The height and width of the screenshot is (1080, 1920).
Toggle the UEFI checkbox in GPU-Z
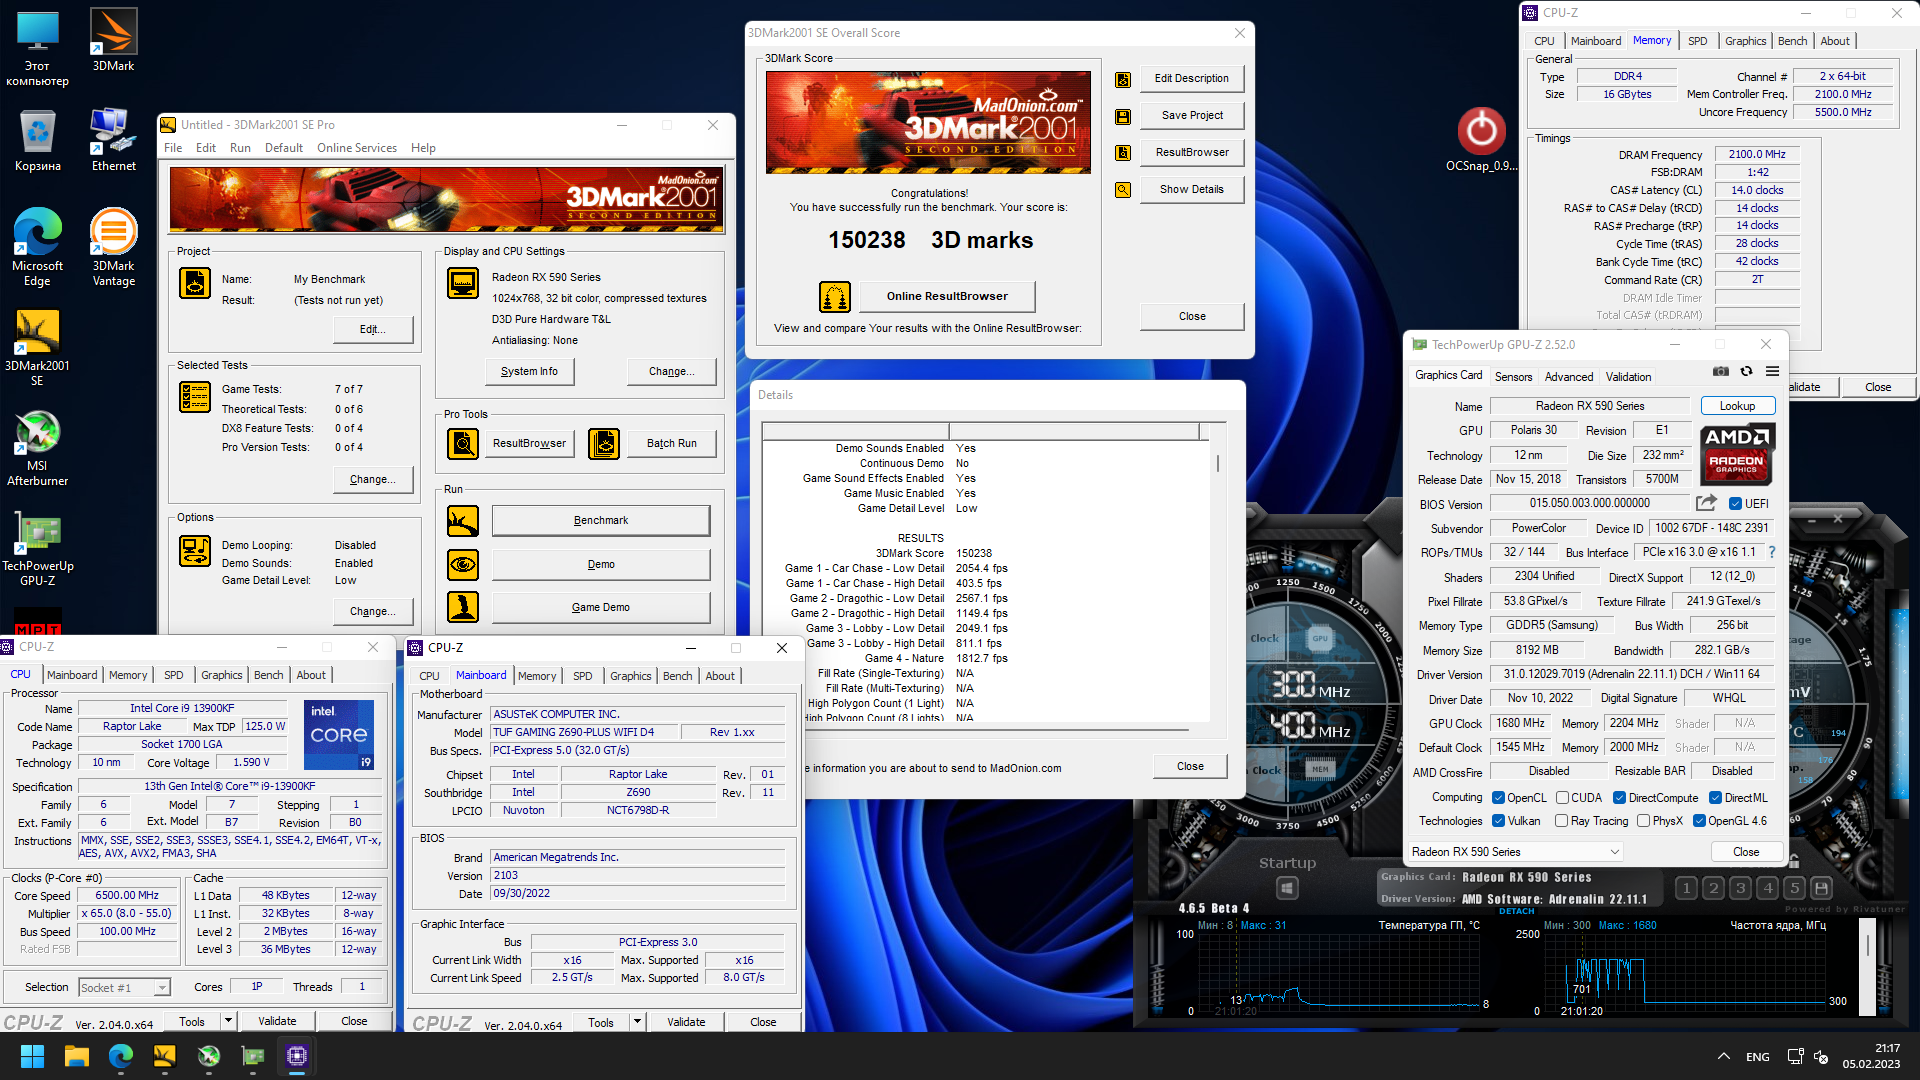click(1735, 504)
